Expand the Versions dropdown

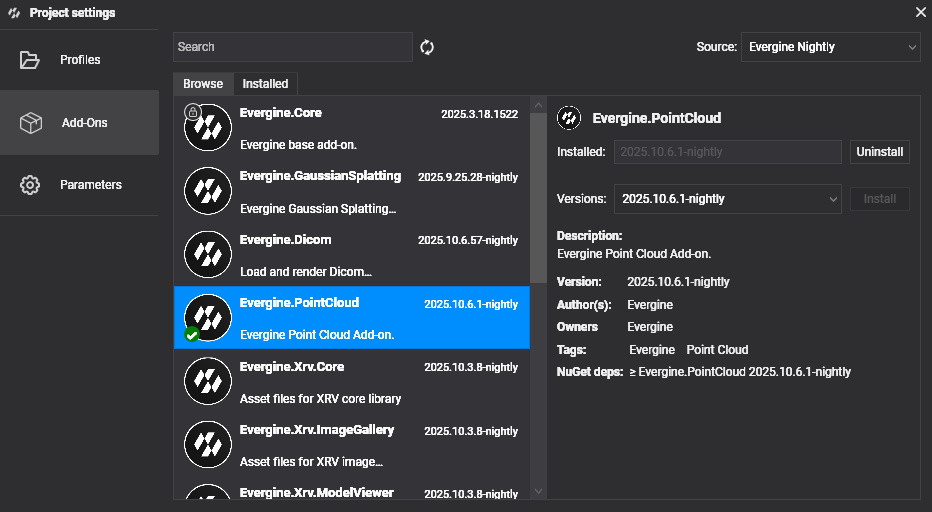tap(727, 199)
